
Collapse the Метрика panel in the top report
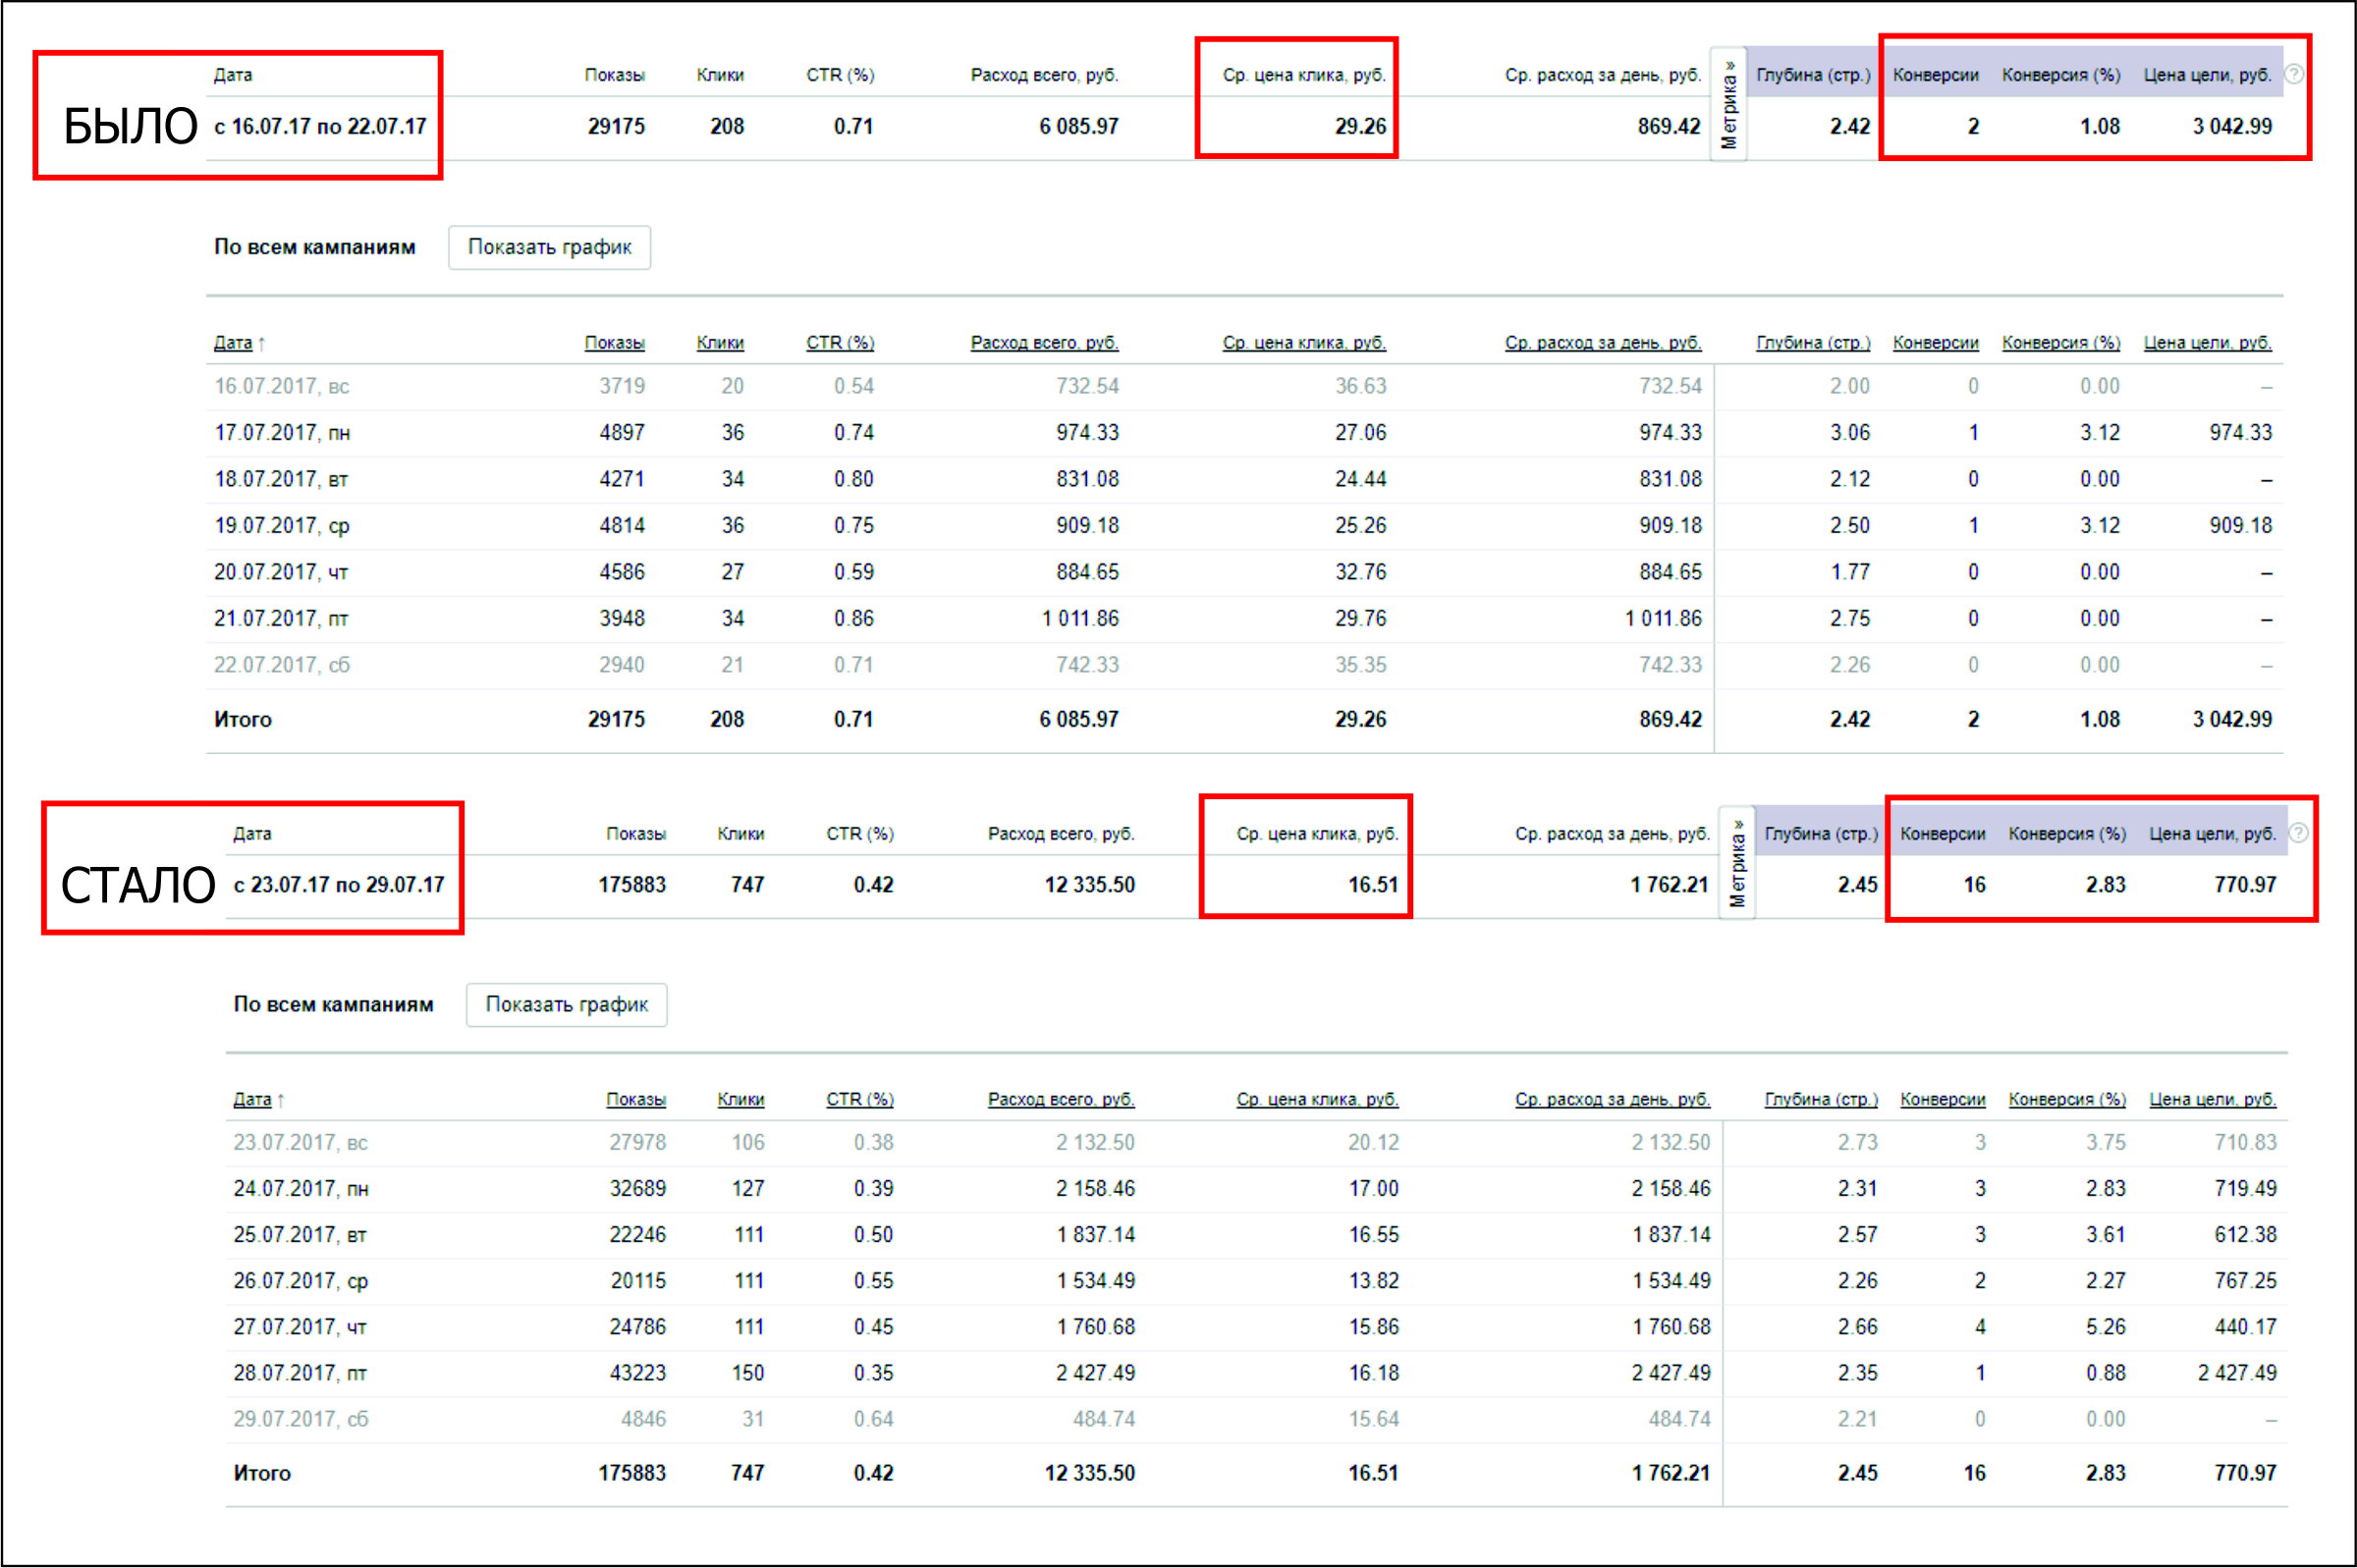click(x=1728, y=104)
